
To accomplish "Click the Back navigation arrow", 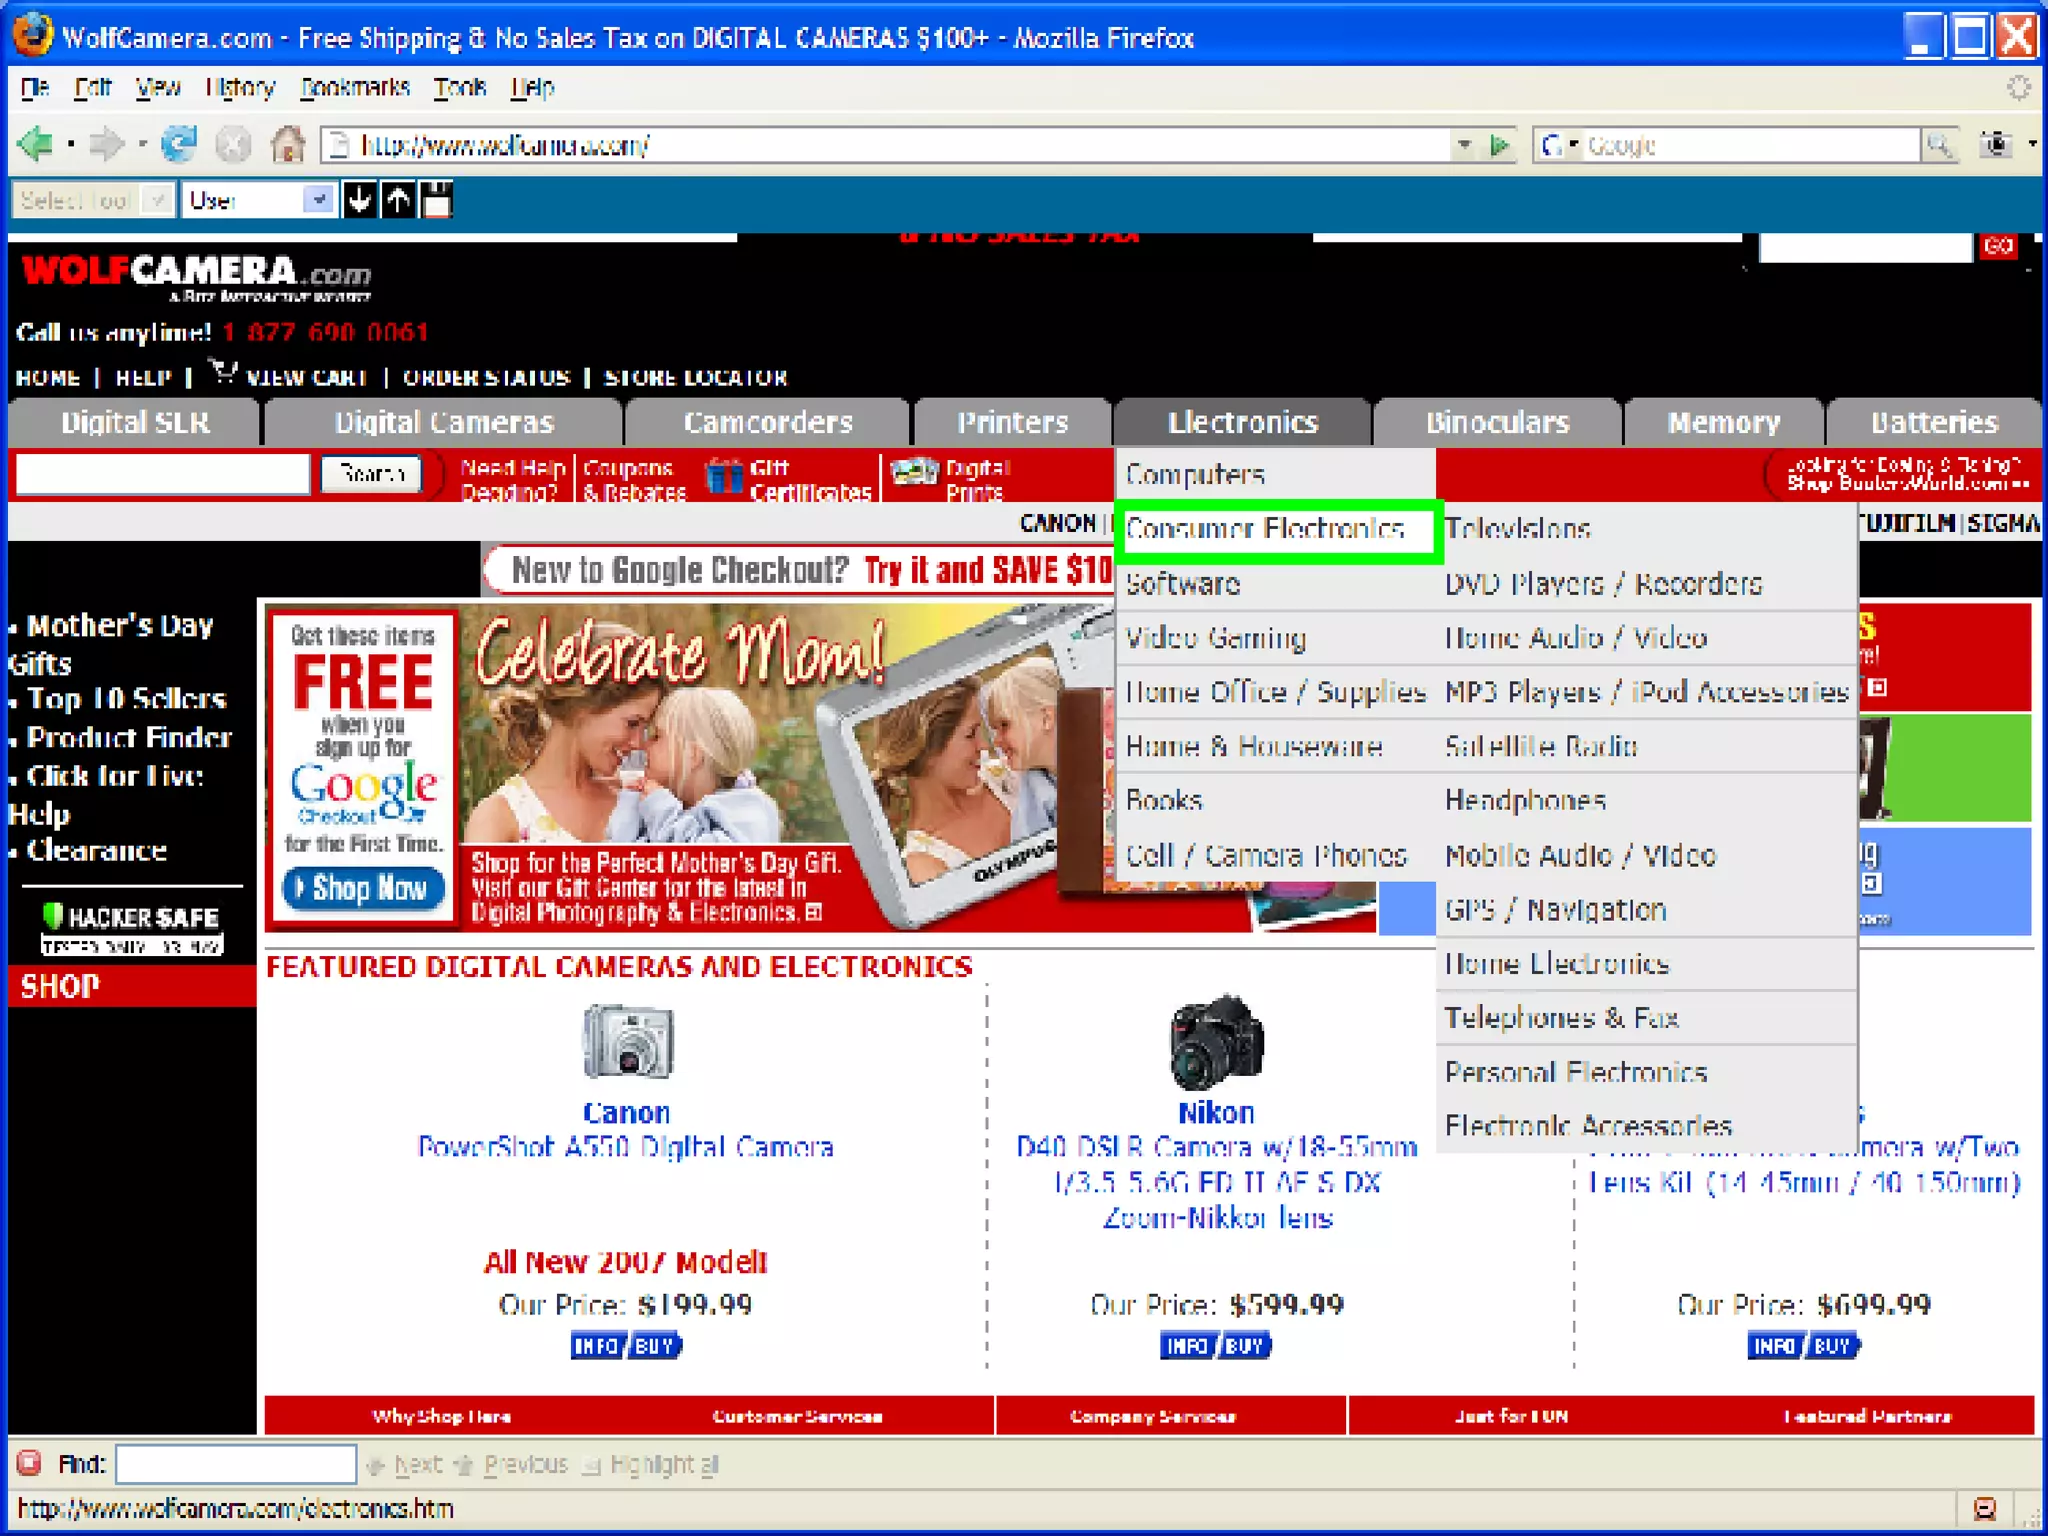I will coord(36,145).
